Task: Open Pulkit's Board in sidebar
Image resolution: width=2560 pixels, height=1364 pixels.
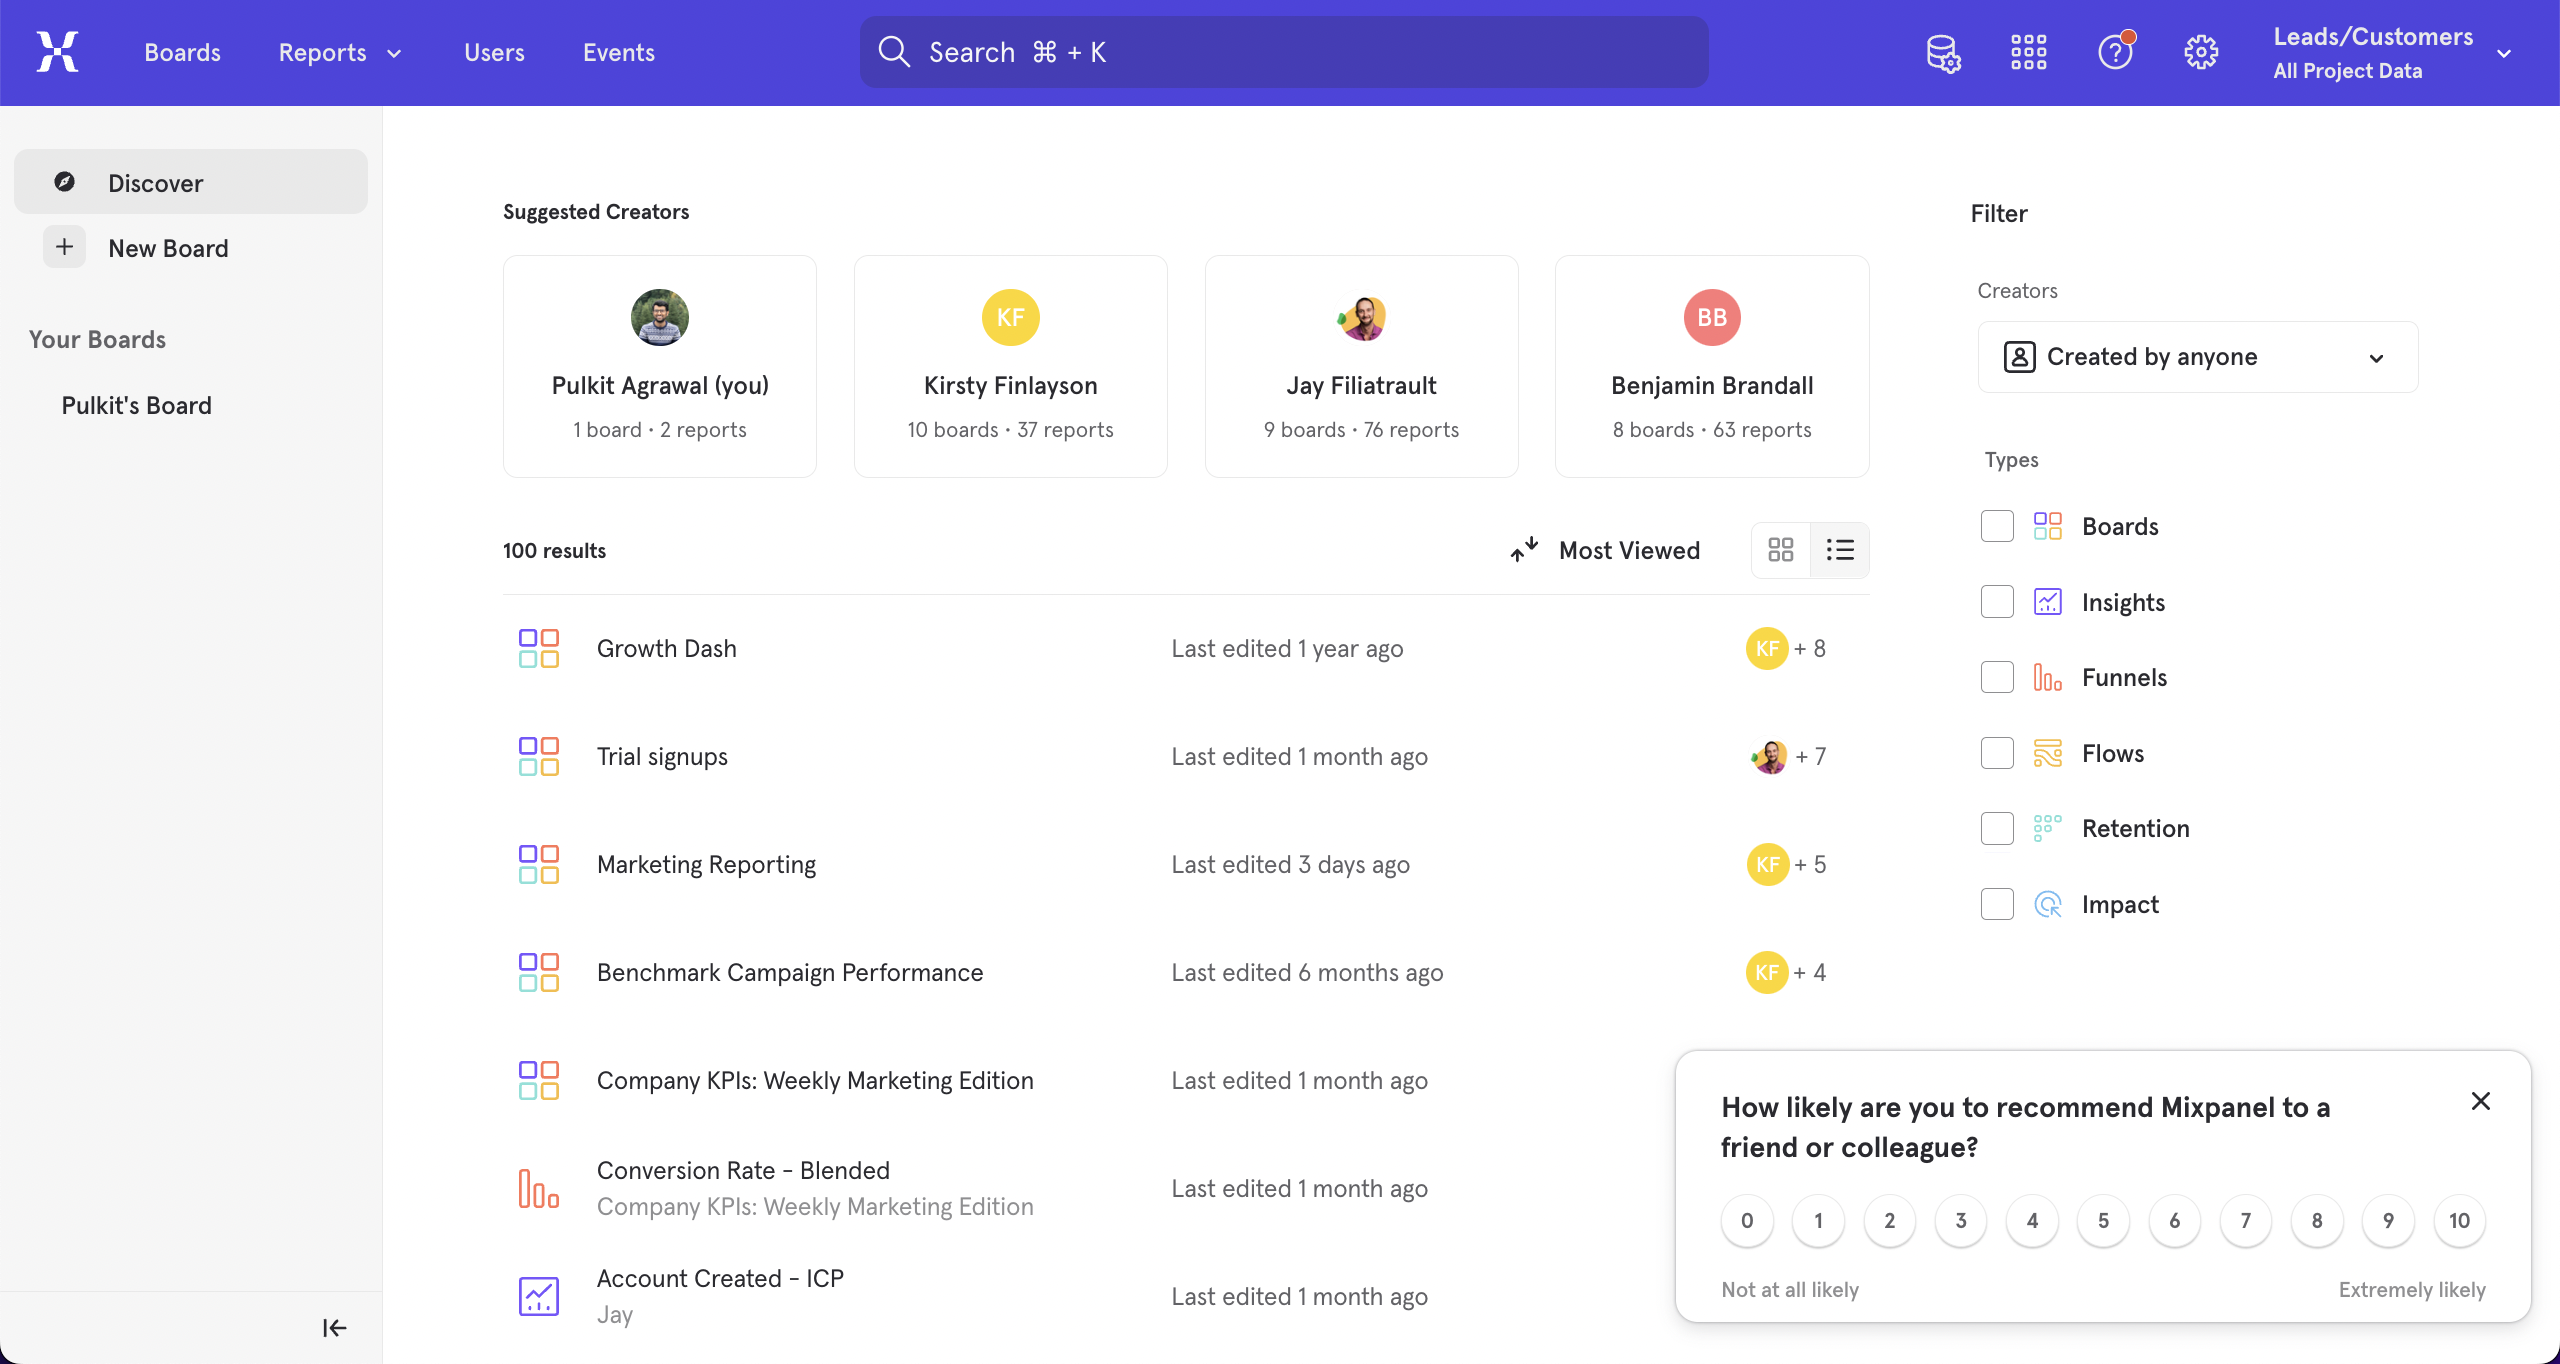Action: 136,405
